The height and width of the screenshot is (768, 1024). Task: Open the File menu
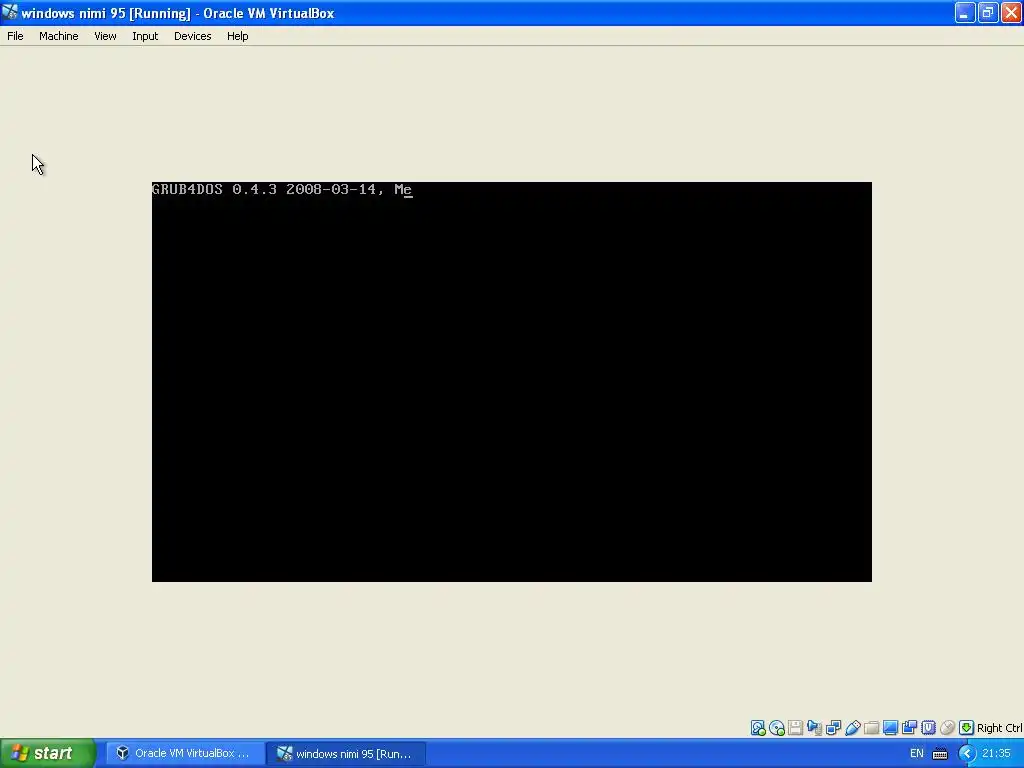[x=15, y=36]
